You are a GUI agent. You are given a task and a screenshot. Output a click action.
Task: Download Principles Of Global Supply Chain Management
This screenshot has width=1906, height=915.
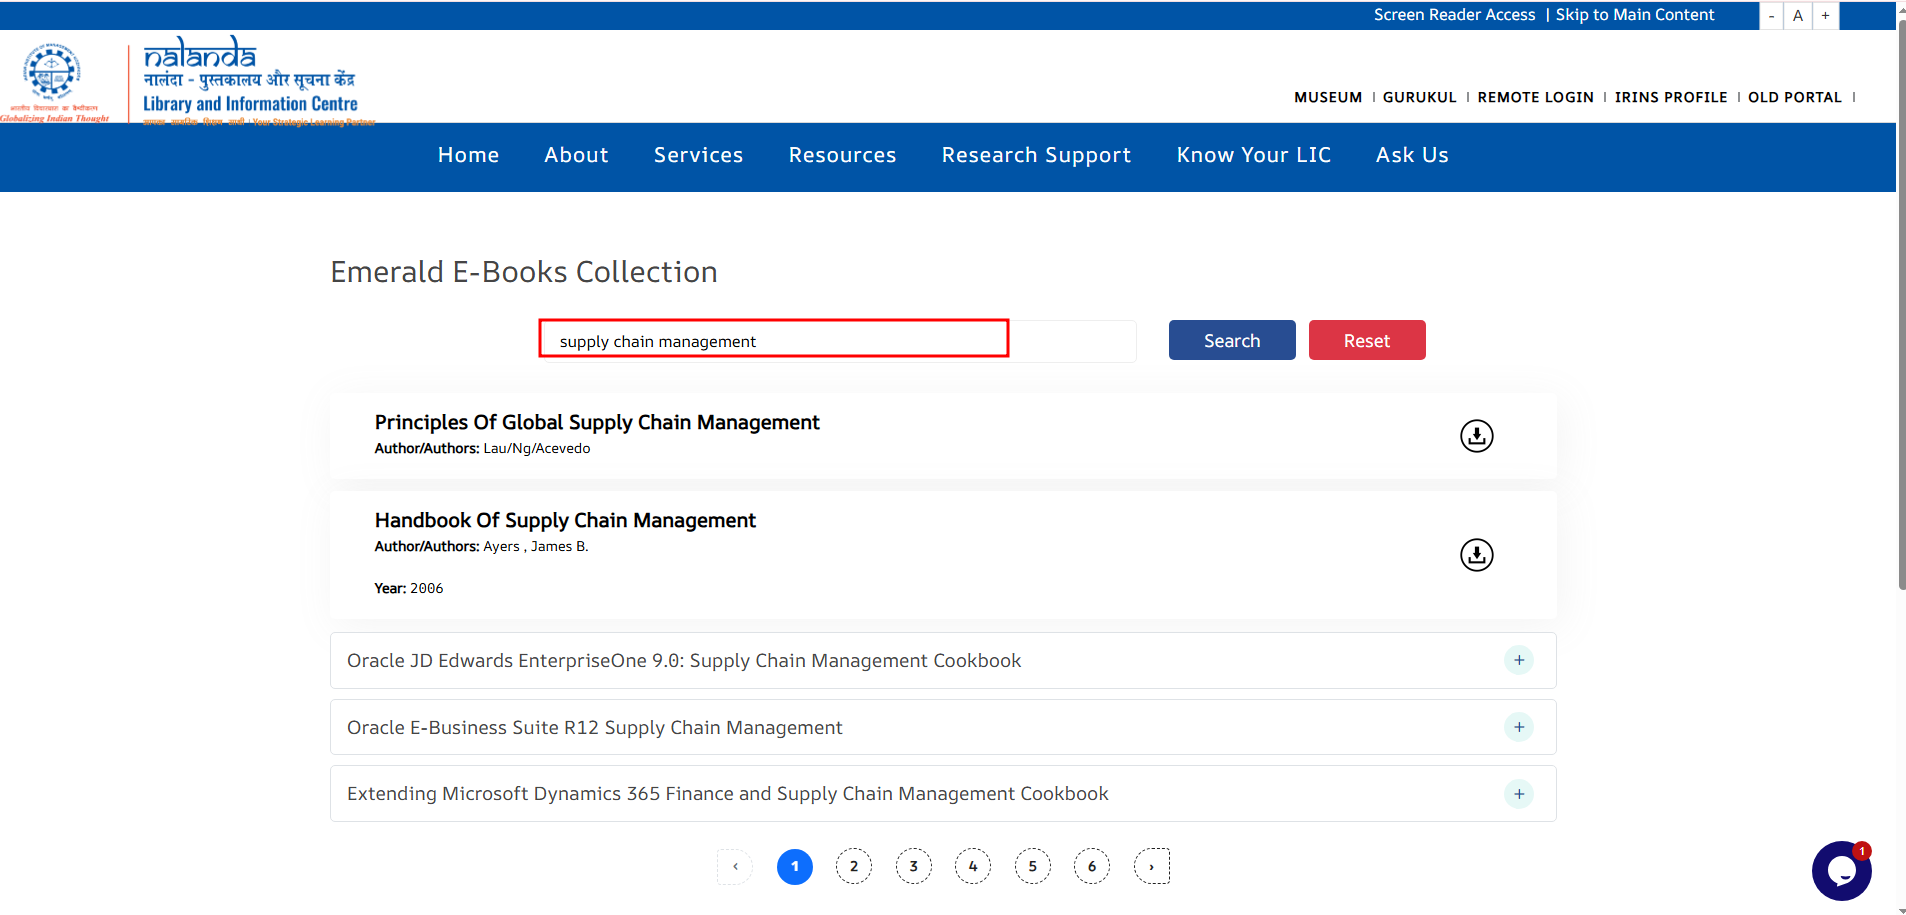coord(1476,436)
